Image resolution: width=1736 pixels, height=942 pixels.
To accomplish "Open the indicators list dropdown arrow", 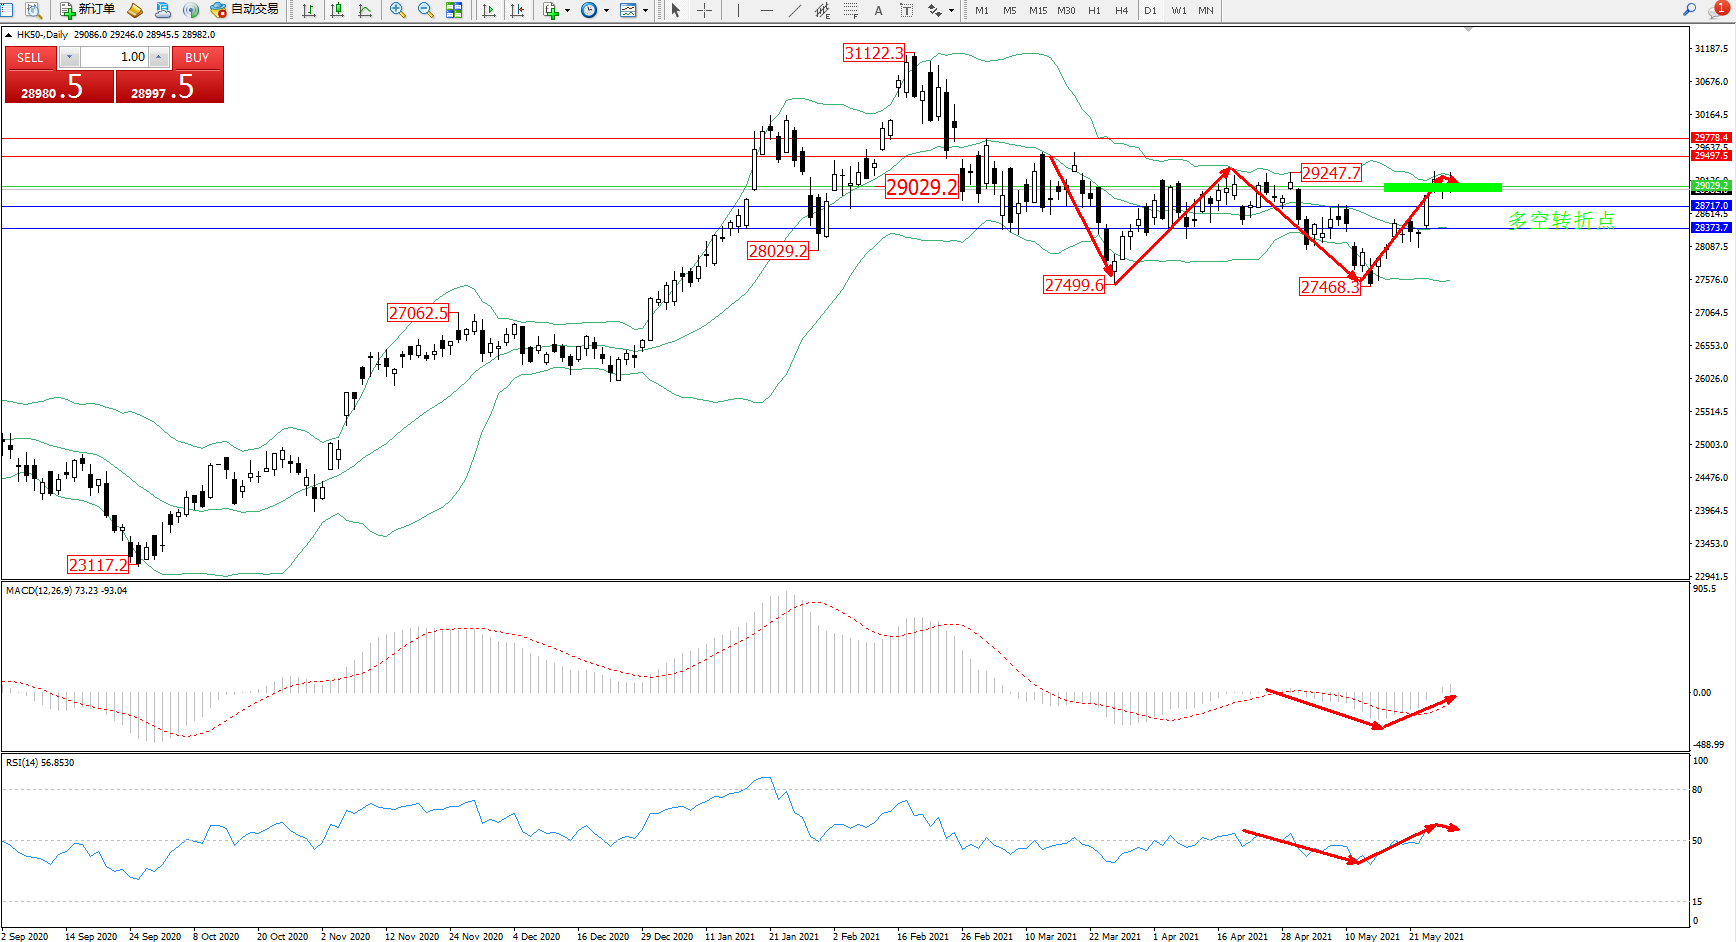I will [x=567, y=11].
